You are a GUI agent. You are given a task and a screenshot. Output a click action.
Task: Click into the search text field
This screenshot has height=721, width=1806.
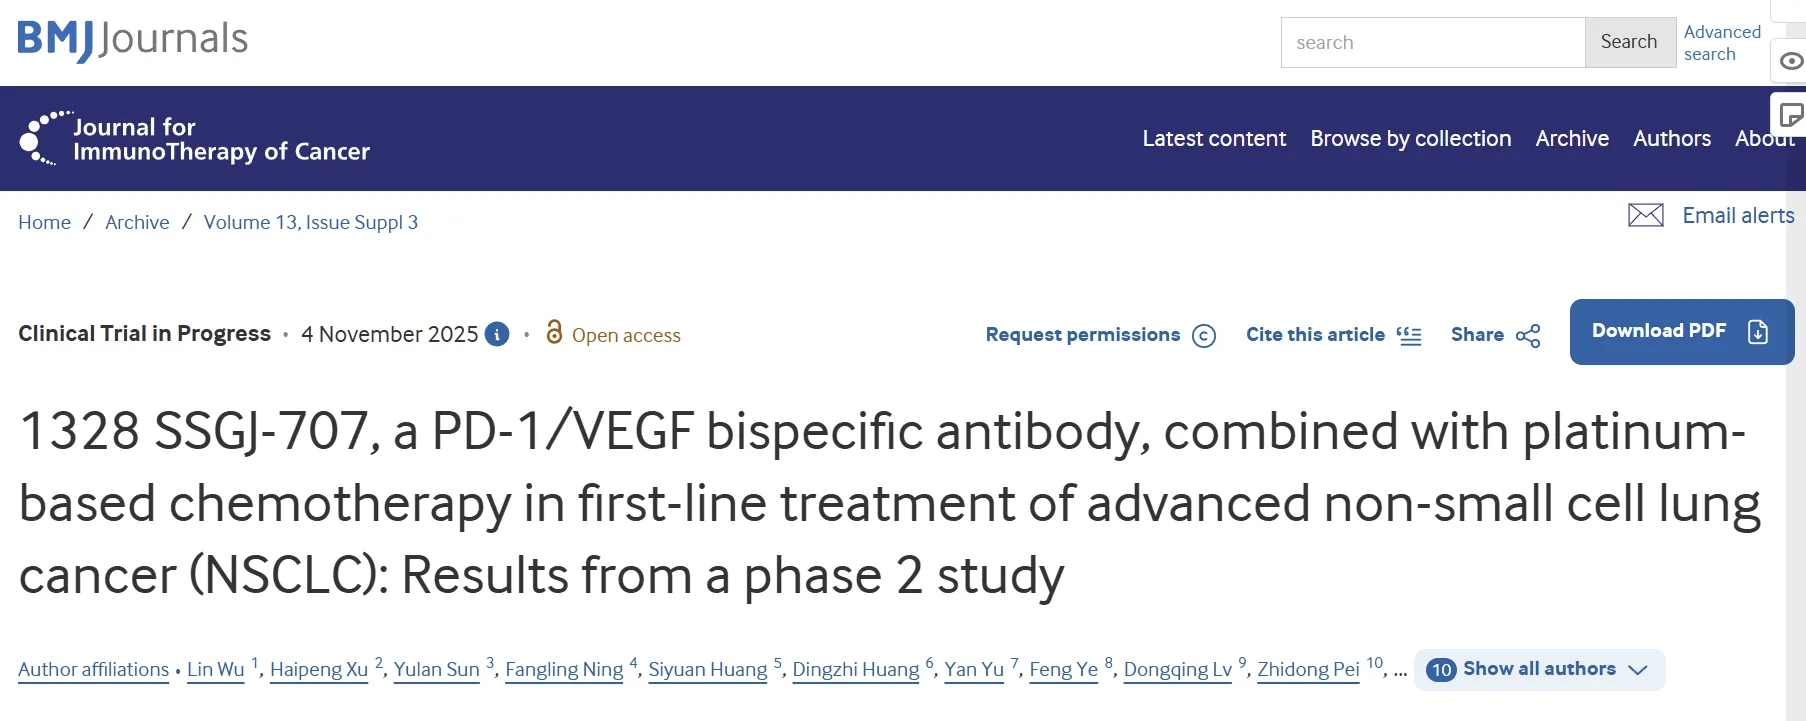tap(1432, 43)
